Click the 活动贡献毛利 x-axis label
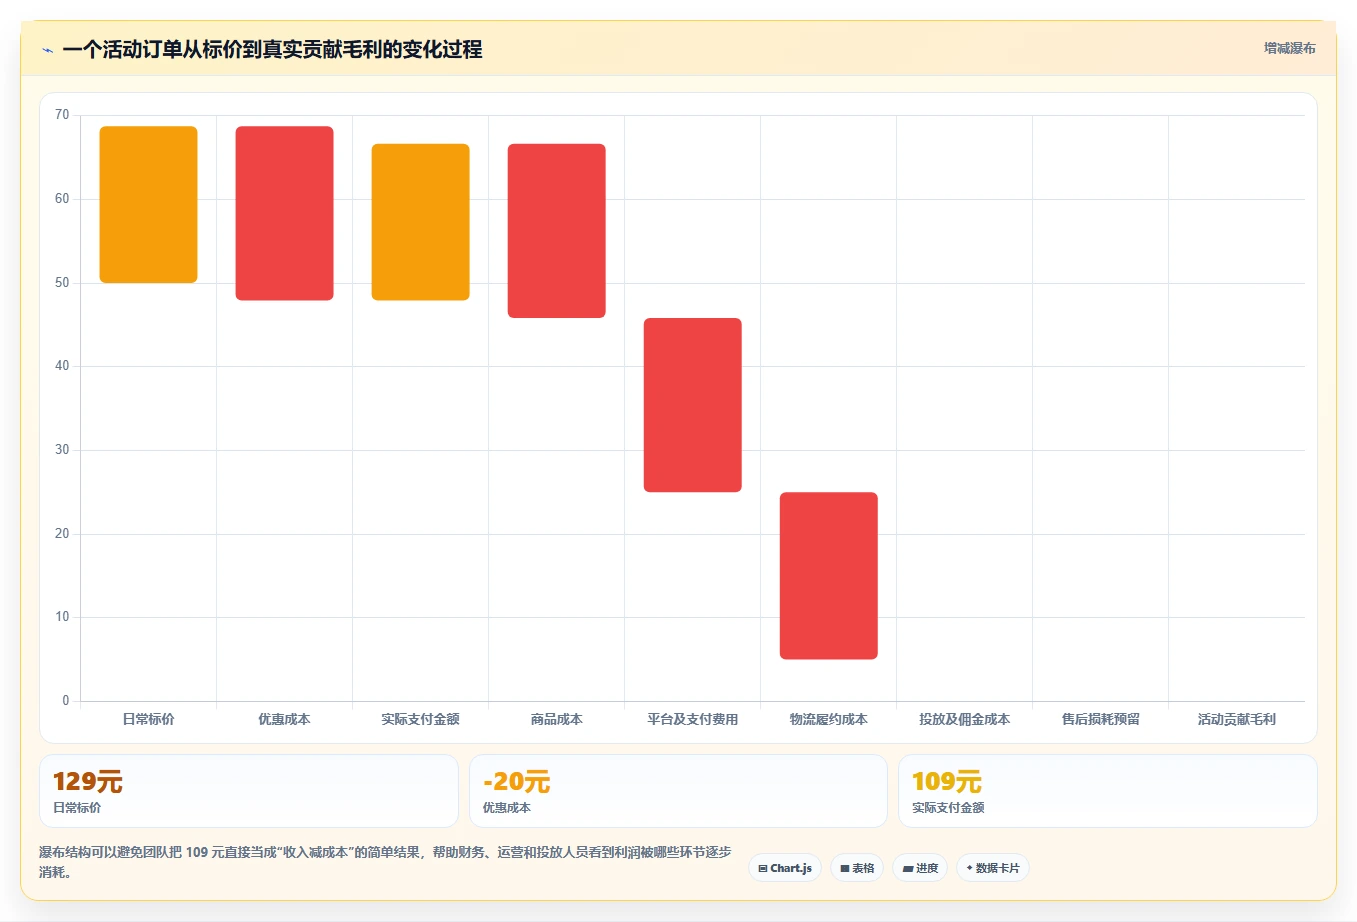 point(1237,719)
